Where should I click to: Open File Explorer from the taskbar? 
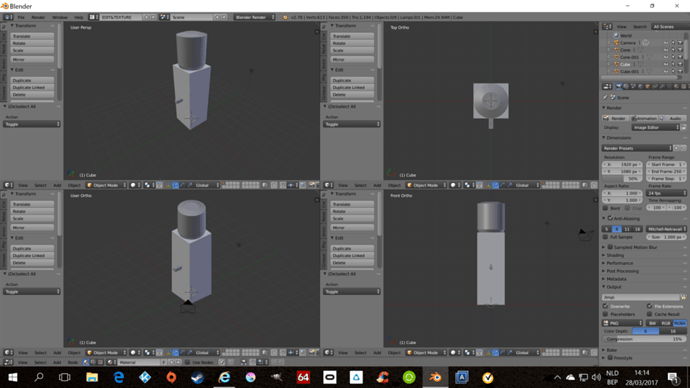pyautogui.click(x=92, y=377)
